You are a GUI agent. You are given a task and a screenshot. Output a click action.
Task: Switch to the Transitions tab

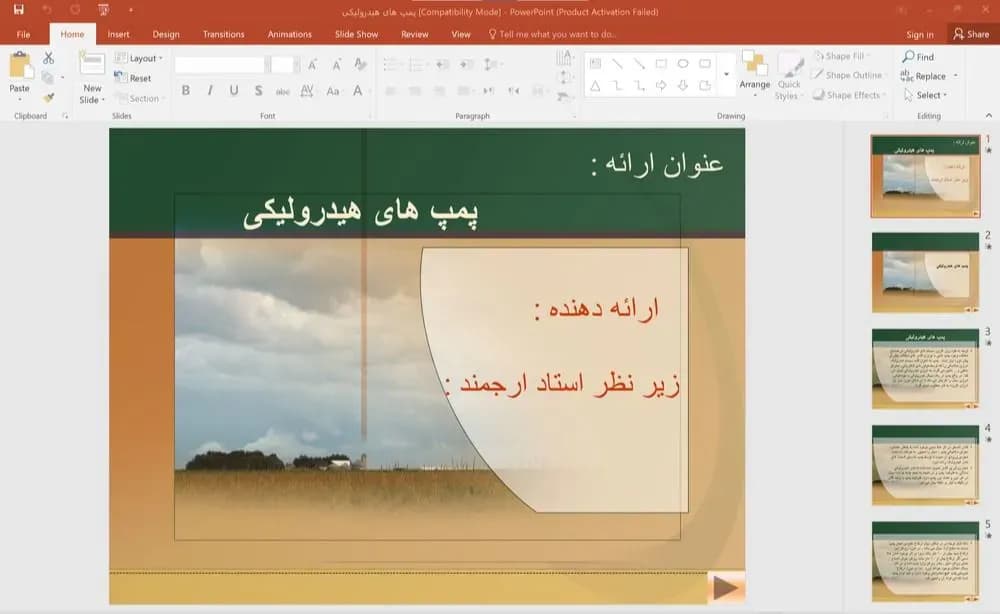click(223, 34)
